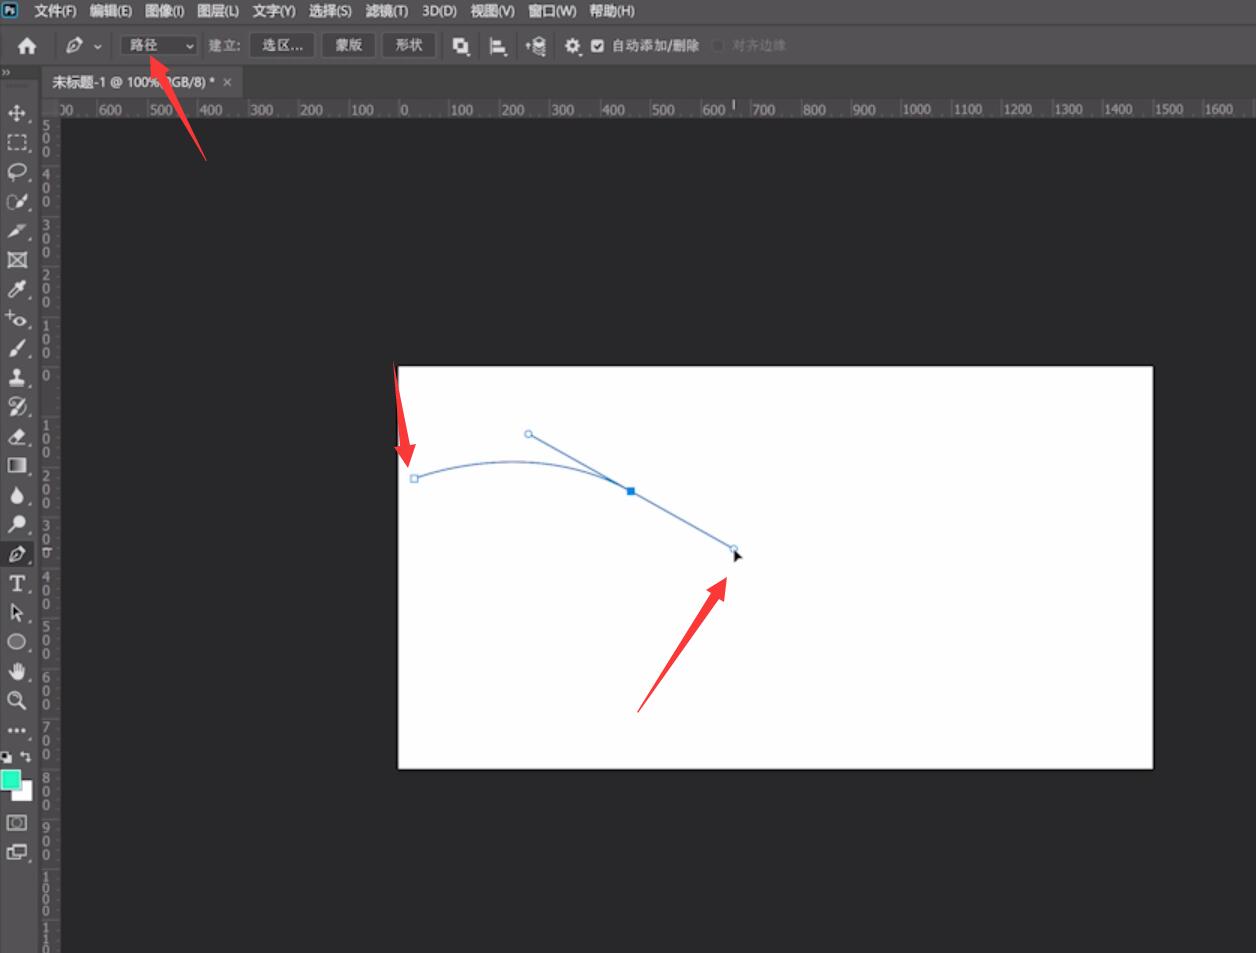Open the 滤镜(T) menu
The height and width of the screenshot is (953, 1256).
coord(387,11)
